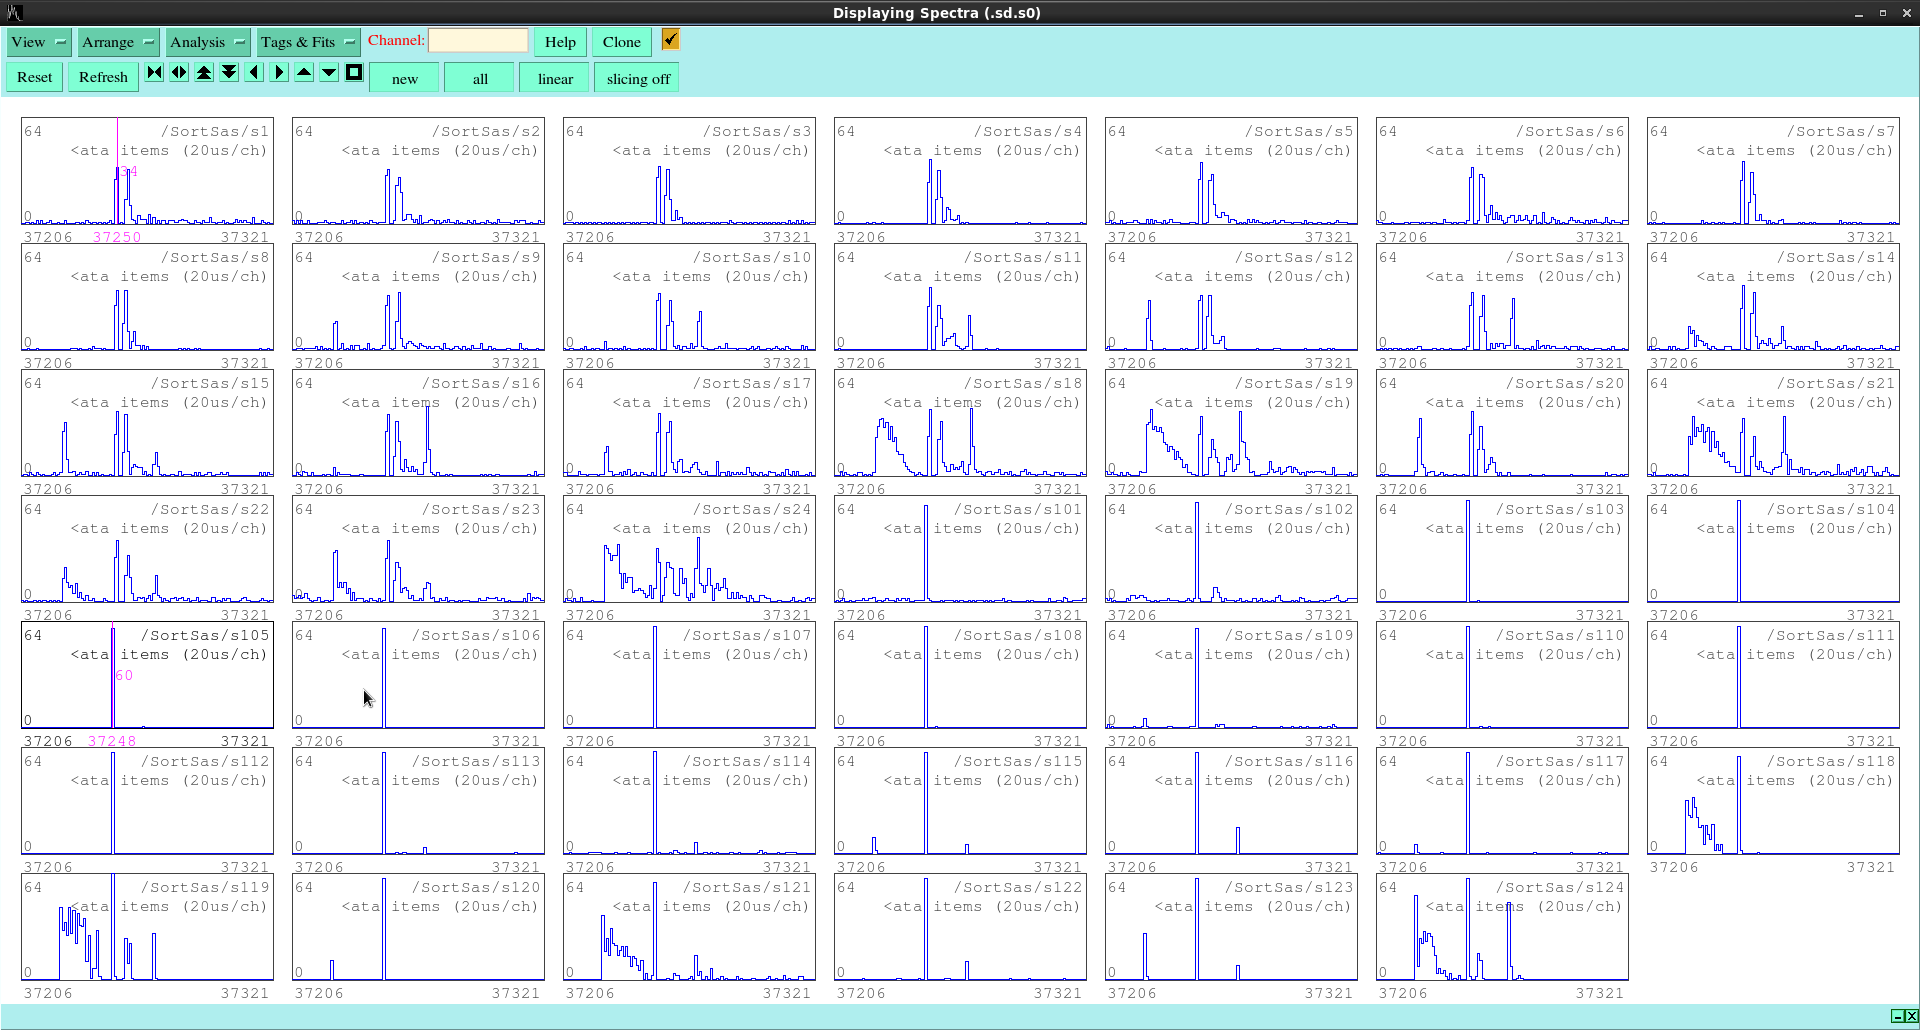Image resolution: width=1920 pixels, height=1030 pixels.
Task: Click the red Channel: label
Action: click(396, 40)
